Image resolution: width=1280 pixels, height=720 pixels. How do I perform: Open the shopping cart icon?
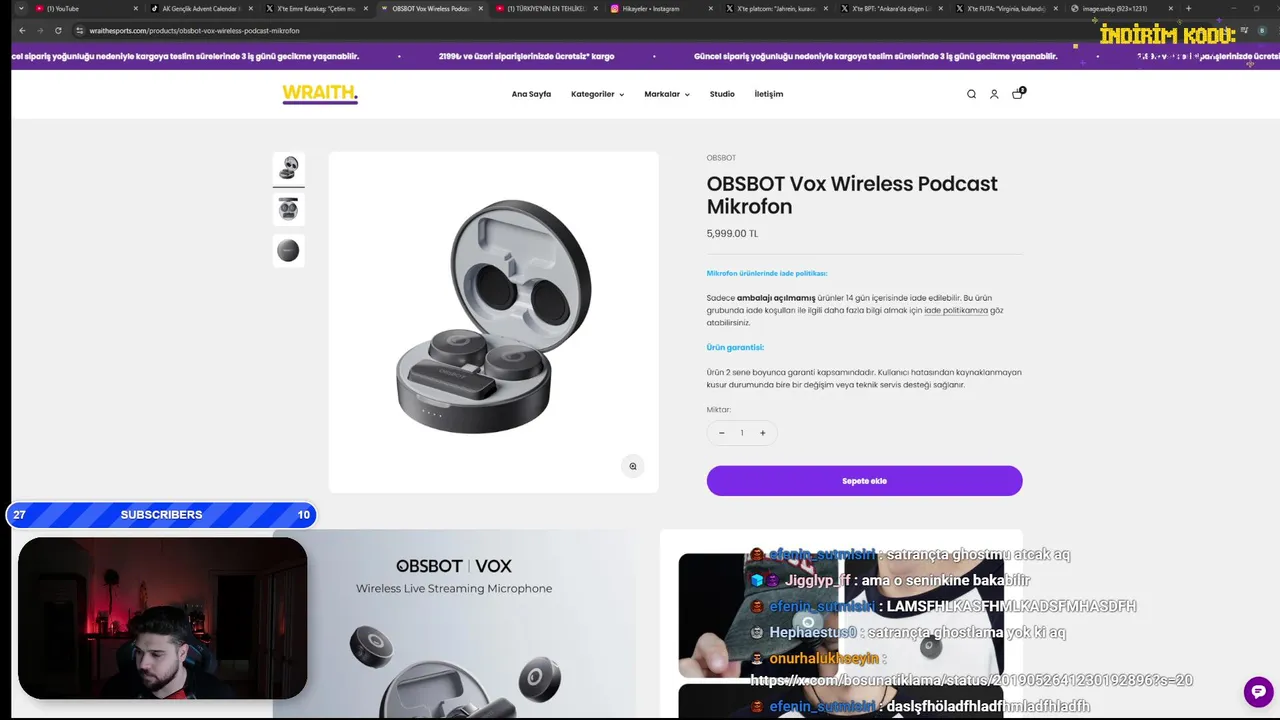click(1018, 93)
